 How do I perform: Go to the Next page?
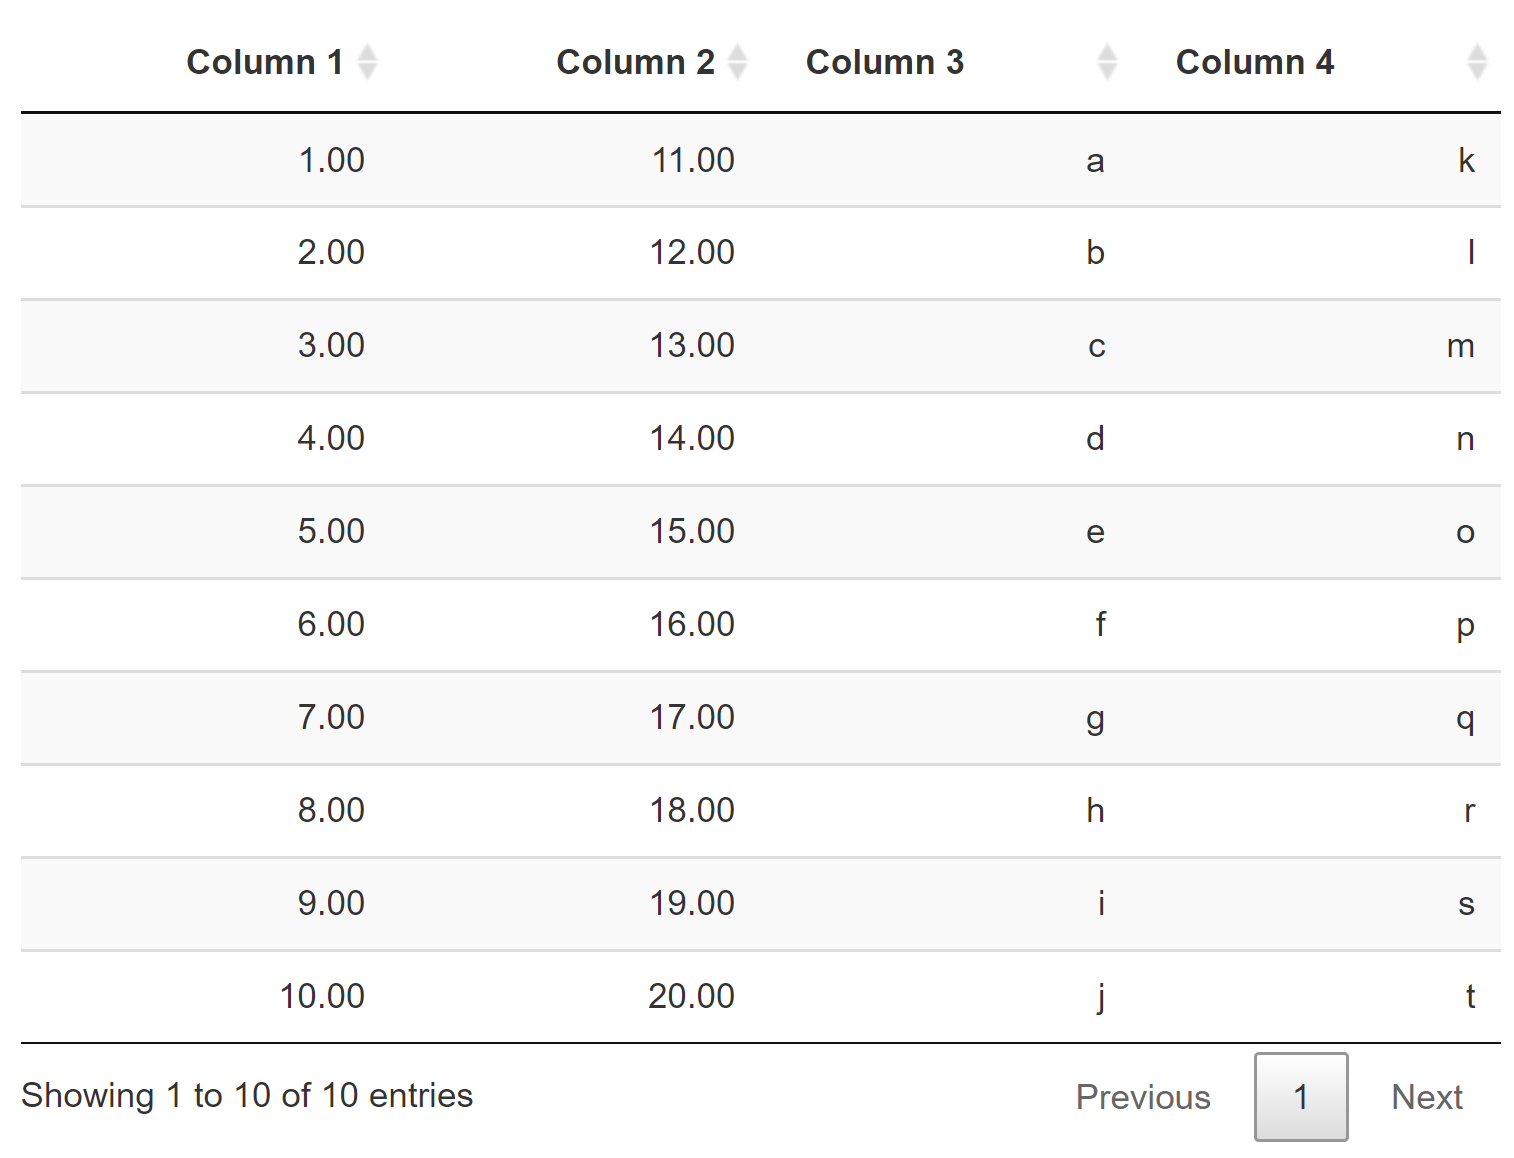pyautogui.click(x=1426, y=1097)
